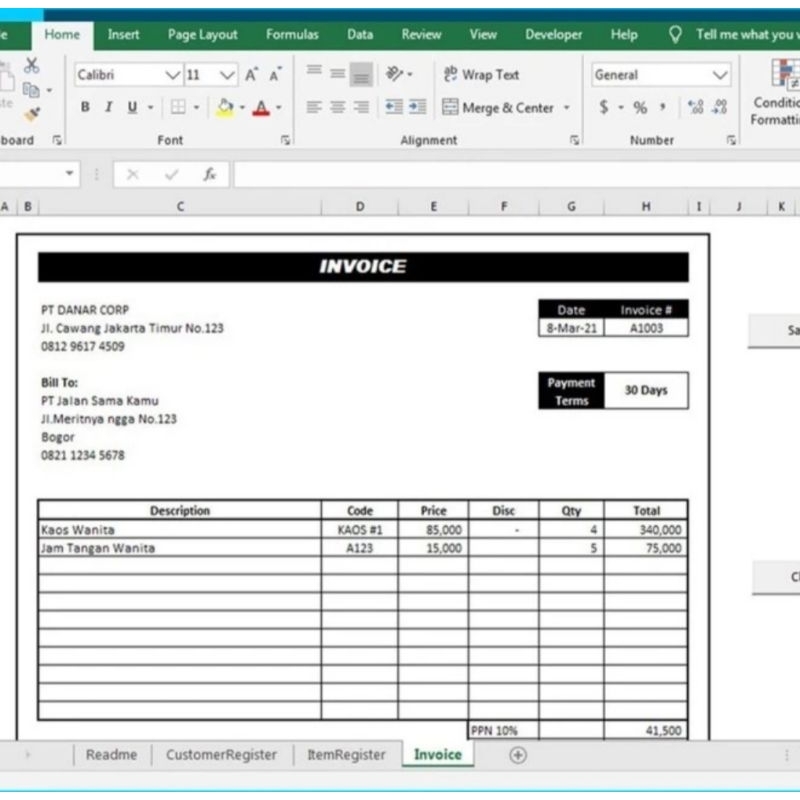800x800 pixels.
Task: Toggle Underline formatting
Action: click(x=132, y=107)
